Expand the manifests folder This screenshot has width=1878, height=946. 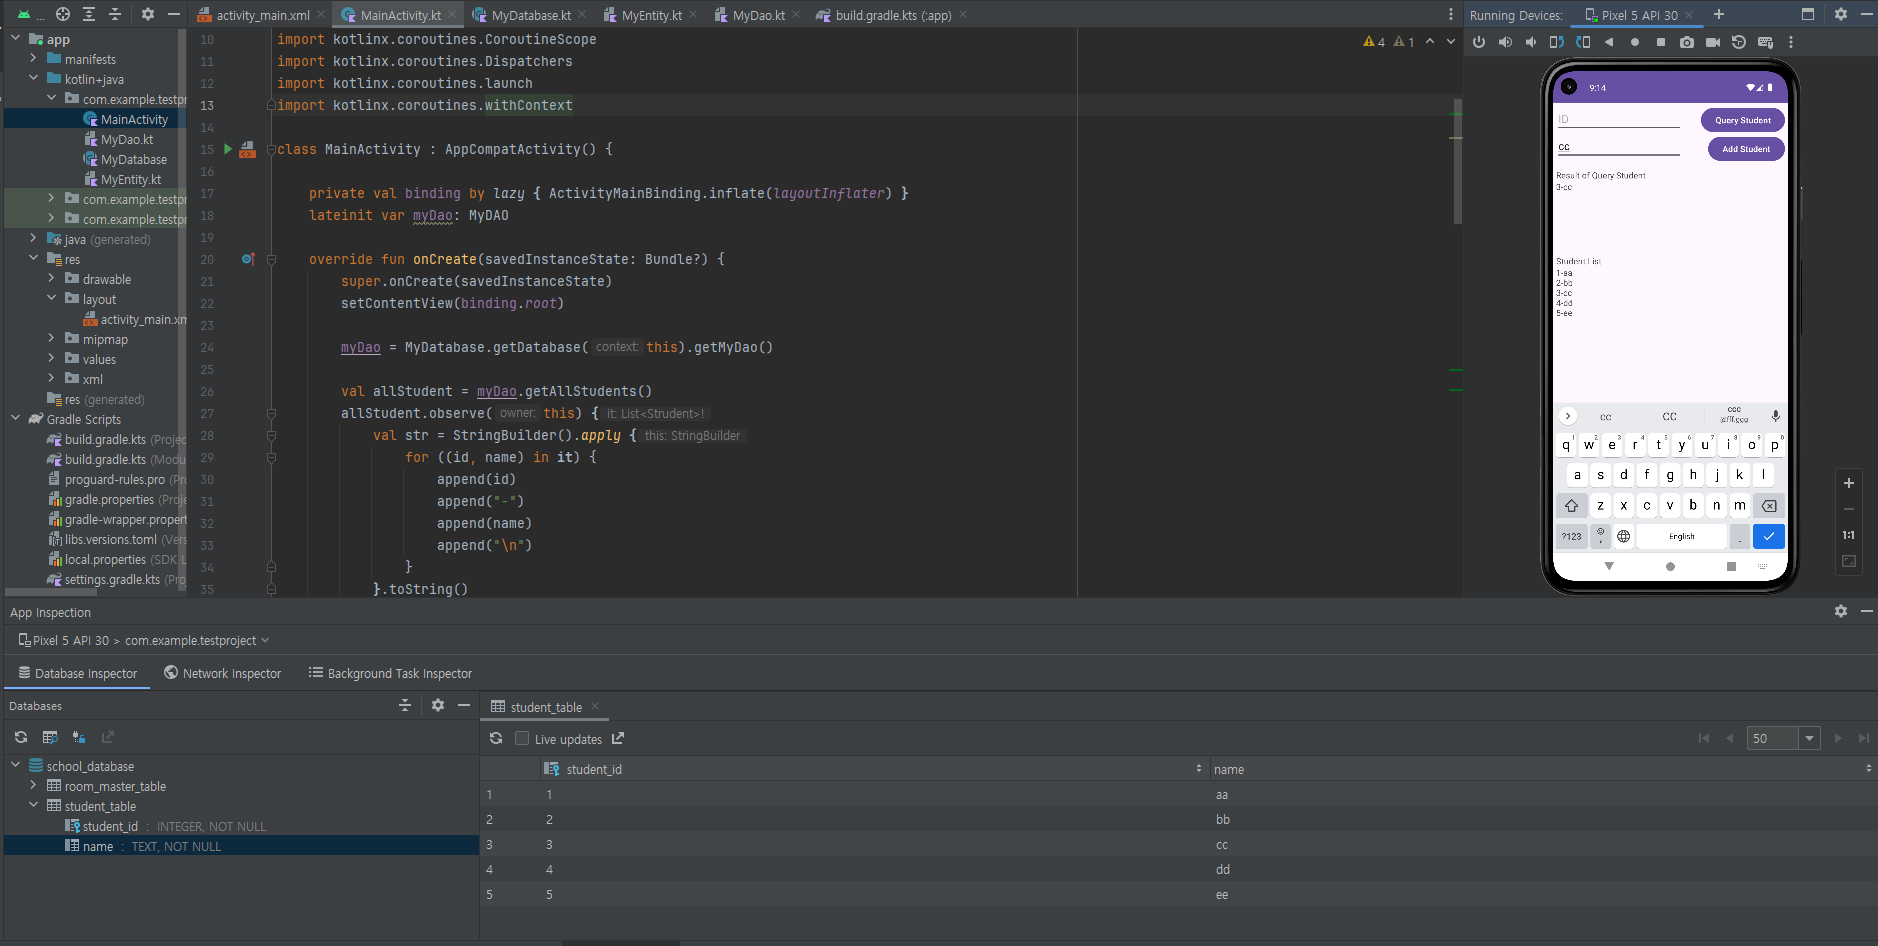point(33,58)
